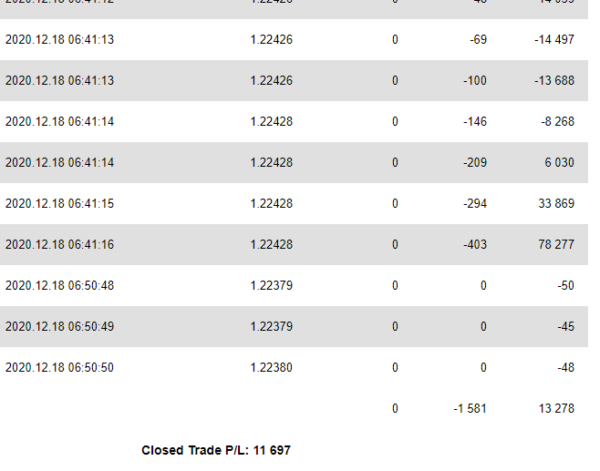Select the total profit value 13 278

click(x=556, y=409)
